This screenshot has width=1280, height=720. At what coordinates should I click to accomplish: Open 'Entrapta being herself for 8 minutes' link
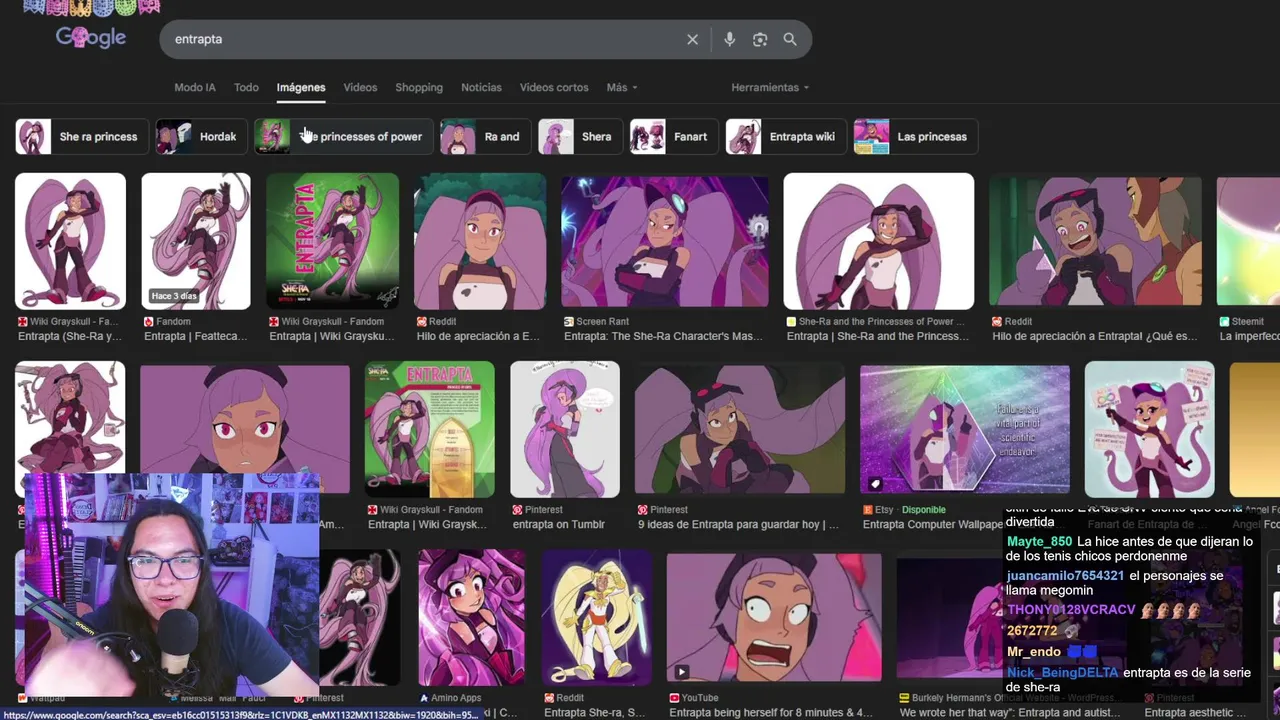point(771,713)
